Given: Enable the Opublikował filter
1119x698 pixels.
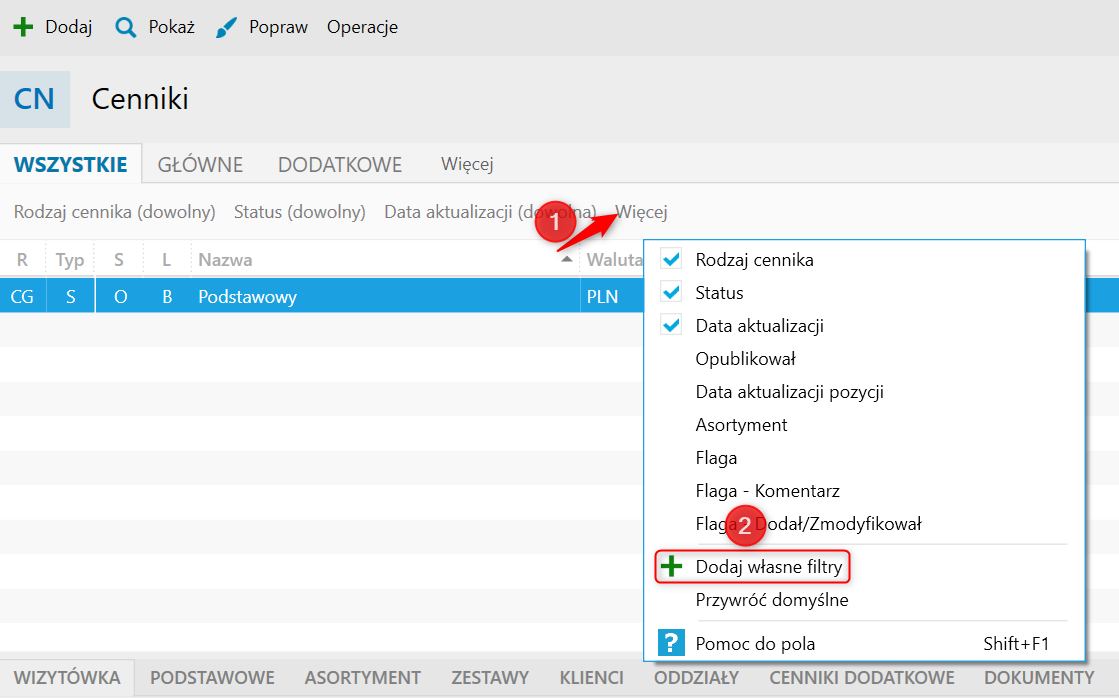Looking at the screenshot, I should [x=745, y=358].
